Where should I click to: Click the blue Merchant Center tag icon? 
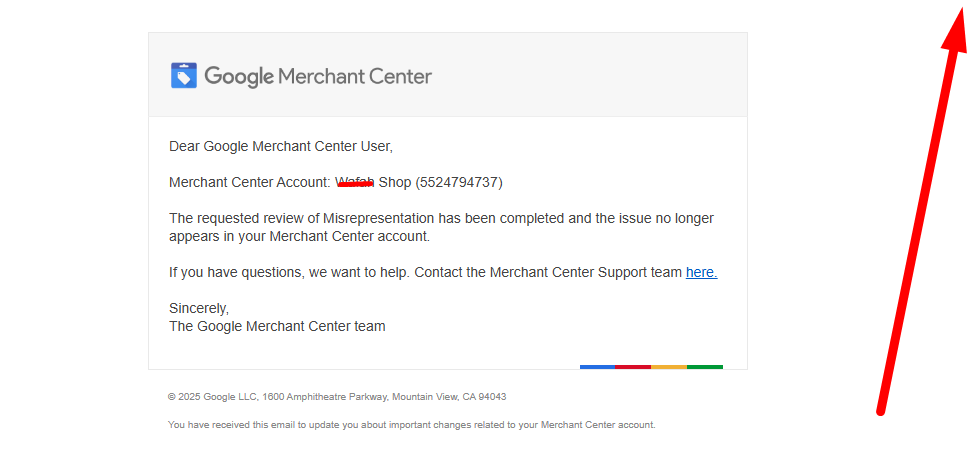183,76
